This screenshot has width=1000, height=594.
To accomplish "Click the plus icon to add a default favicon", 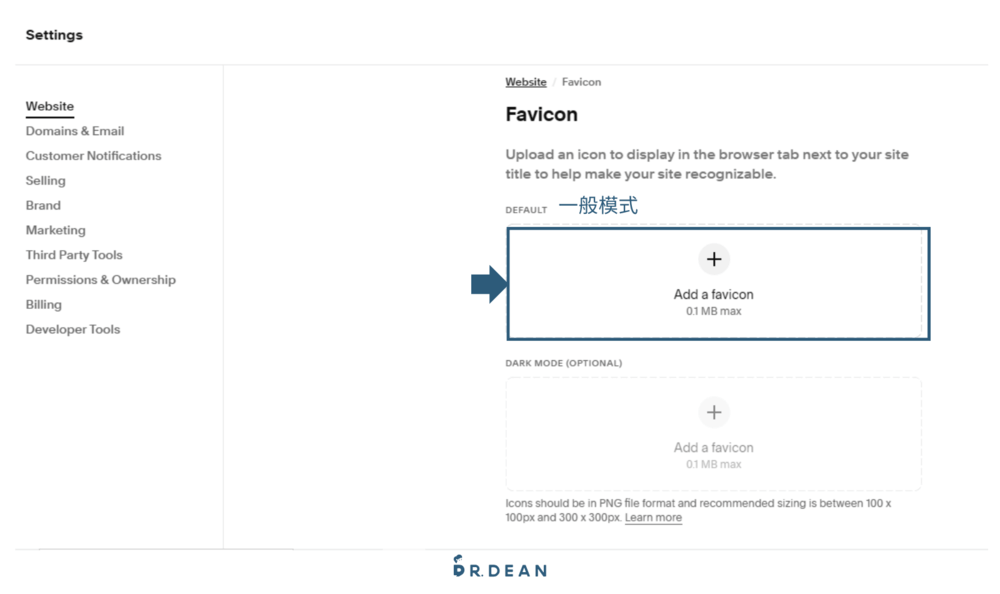I will 714,258.
